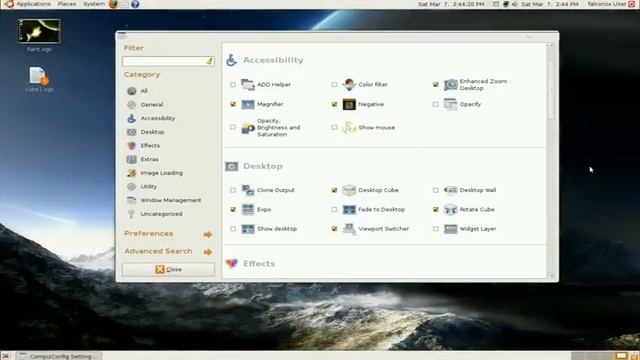
Task: Click the CompizConfig Settings taskbar button
Action: point(58,356)
